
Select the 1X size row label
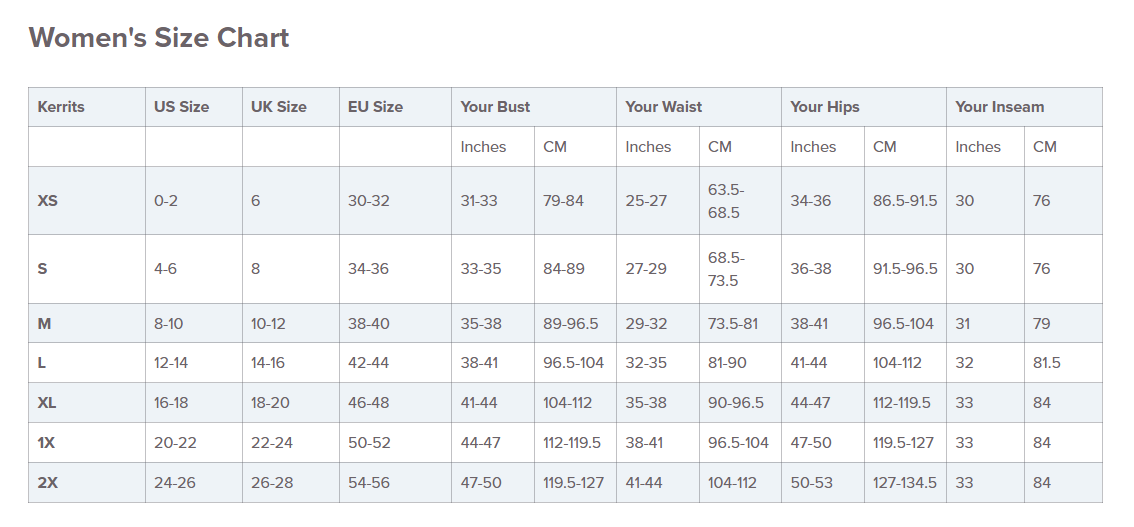pos(47,443)
